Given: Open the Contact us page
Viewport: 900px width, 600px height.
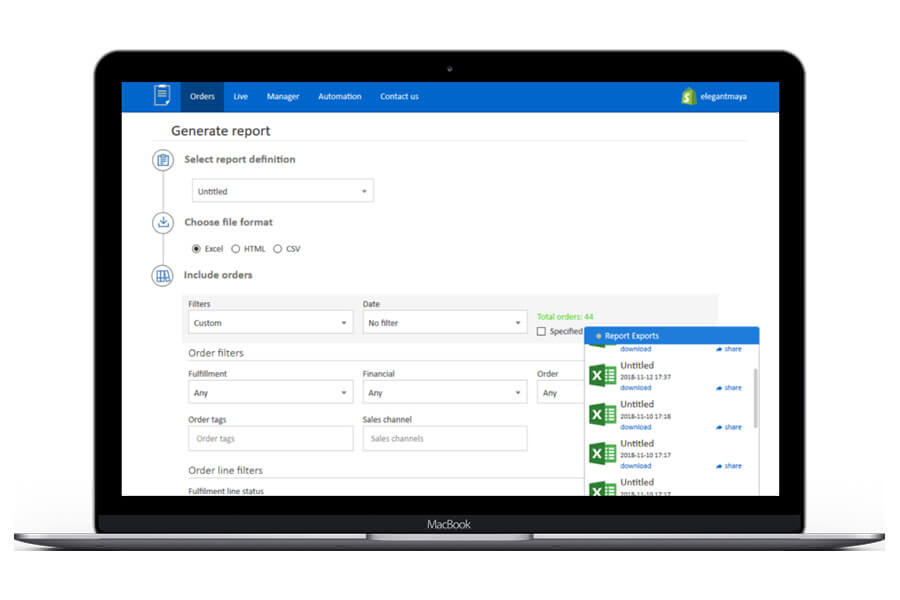Looking at the screenshot, I should [x=399, y=96].
